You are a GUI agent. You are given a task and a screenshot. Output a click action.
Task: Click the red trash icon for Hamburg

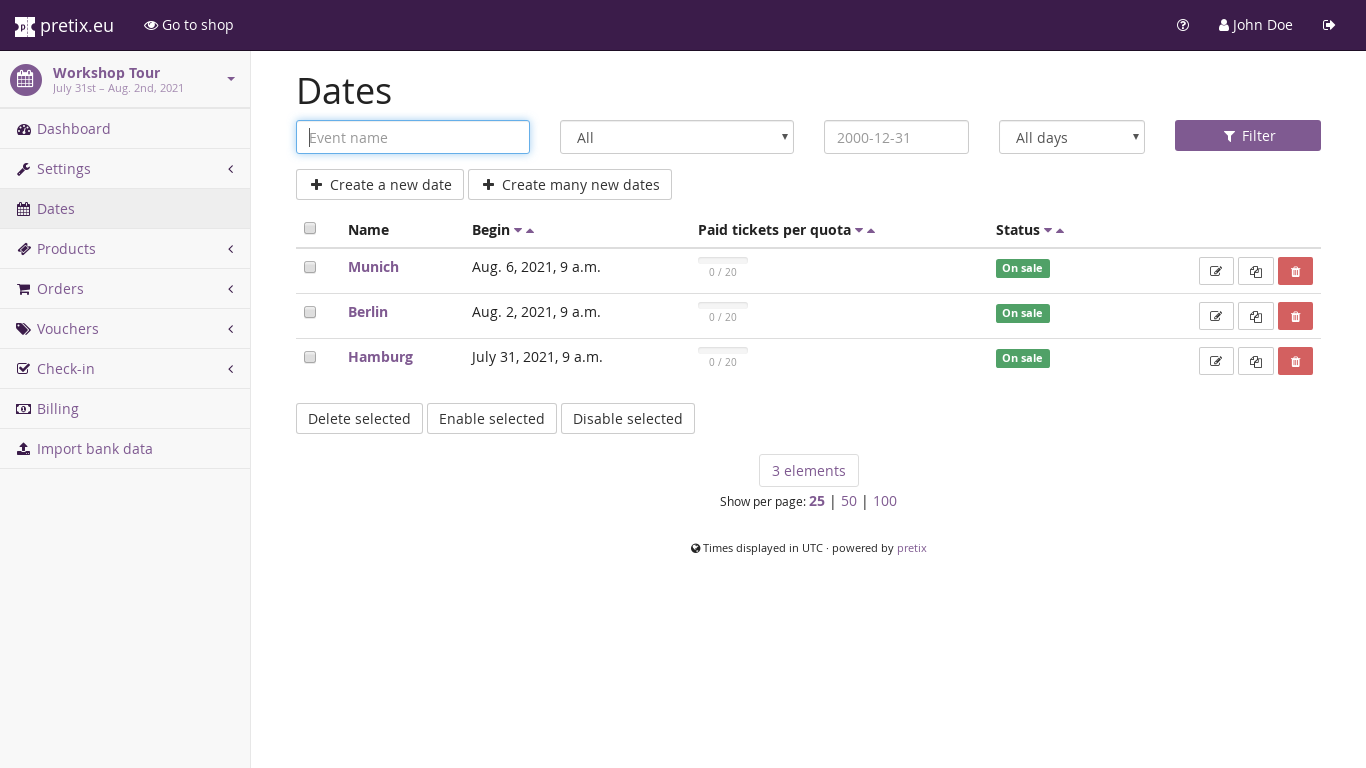(x=1295, y=361)
